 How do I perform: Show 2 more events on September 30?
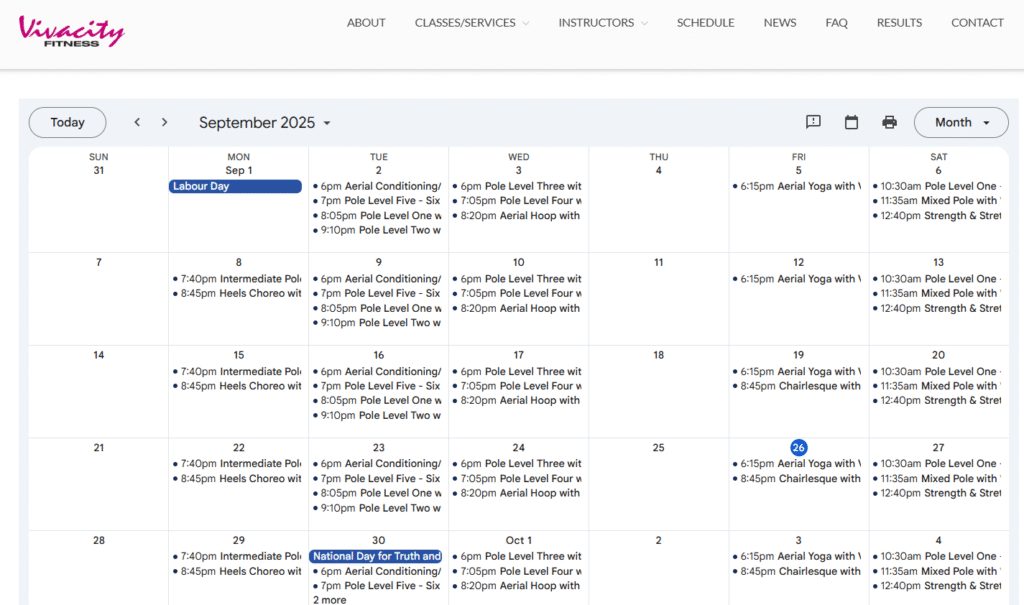(x=330, y=599)
